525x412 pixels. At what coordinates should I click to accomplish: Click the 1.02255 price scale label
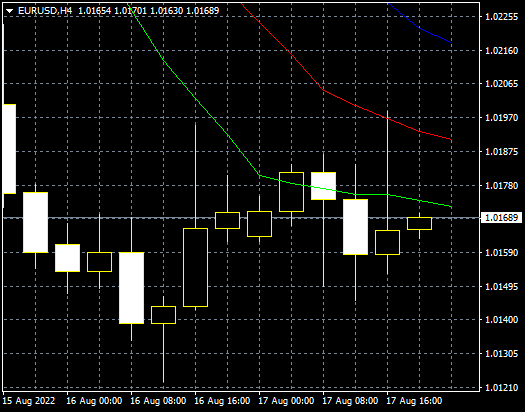pos(502,17)
